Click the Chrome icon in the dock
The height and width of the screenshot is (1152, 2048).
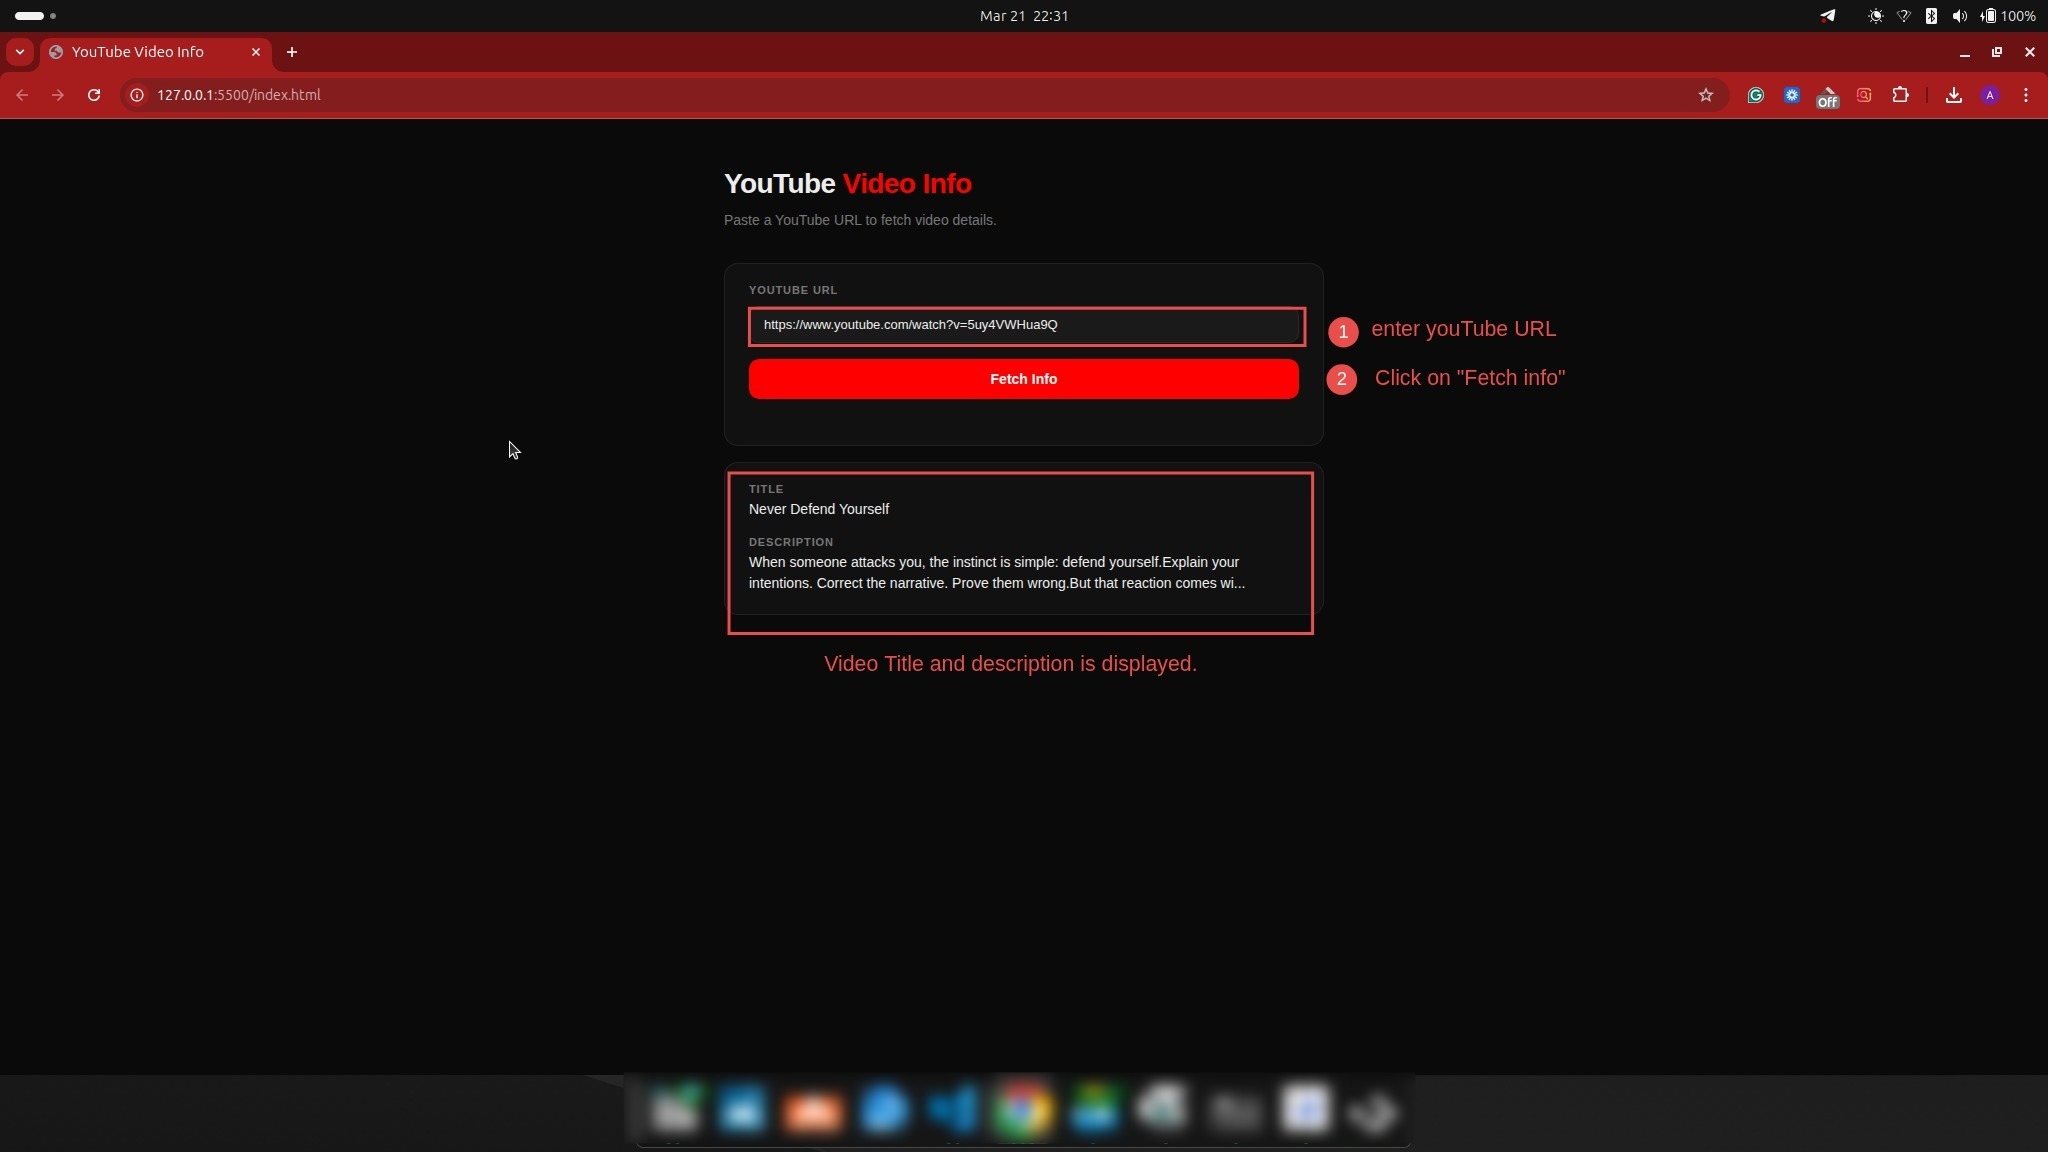pyautogui.click(x=1022, y=1109)
